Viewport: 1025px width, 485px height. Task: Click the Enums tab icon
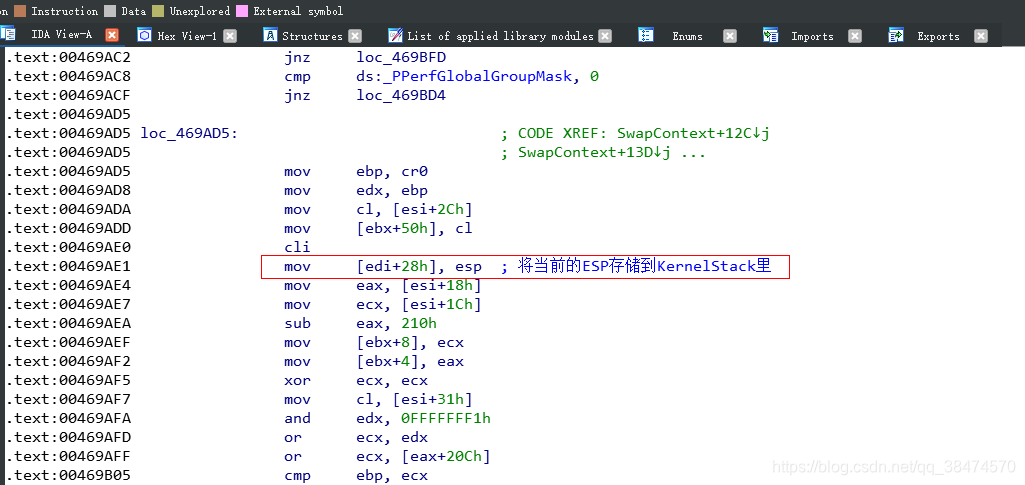pos(646,35)
